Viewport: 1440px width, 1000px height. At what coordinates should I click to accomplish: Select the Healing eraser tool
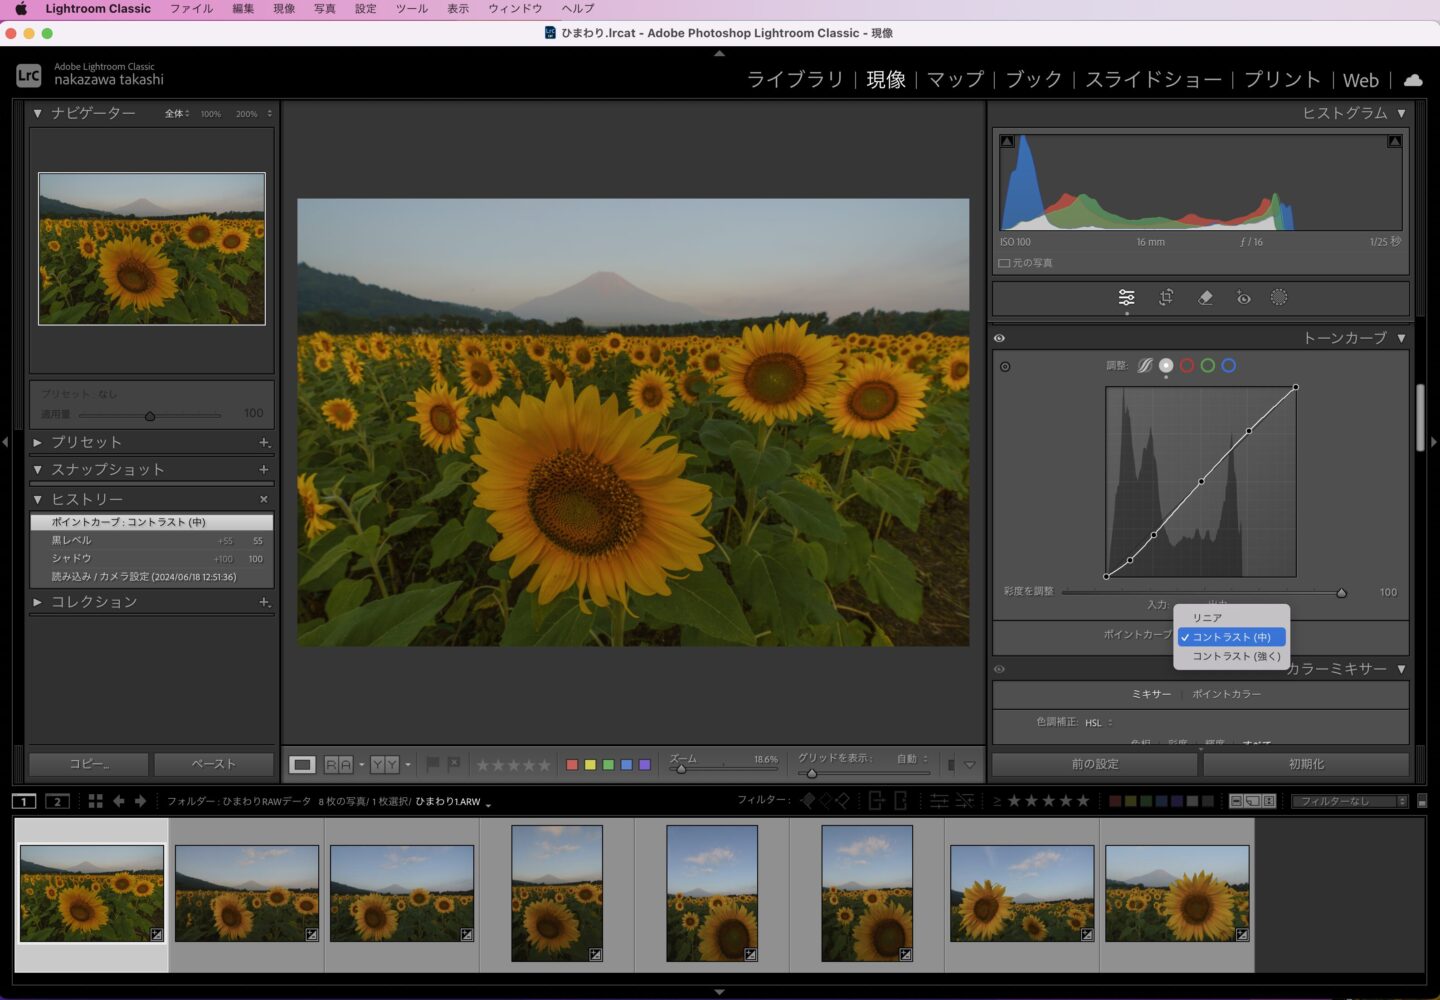(1205, 297)
